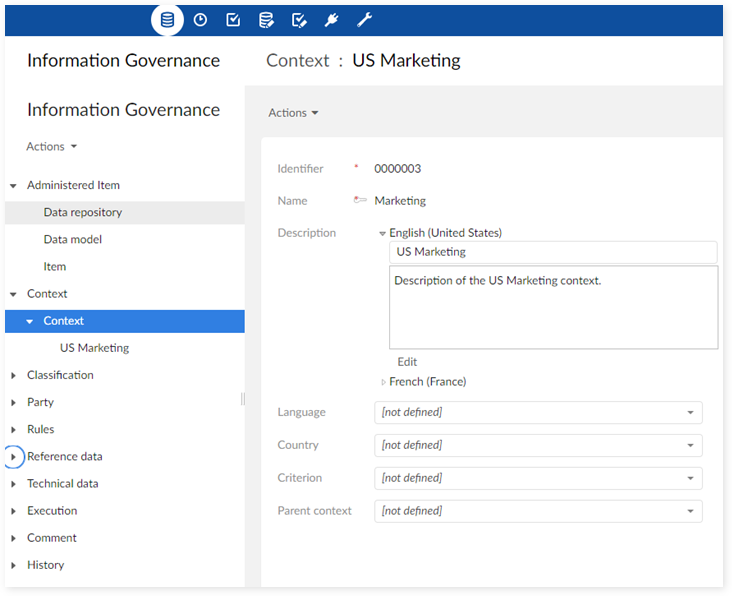This screenshot has width=732, height=596.
Task: Open the Parent context dropdown
Action: pyautogui.click(x=538, y=511)
